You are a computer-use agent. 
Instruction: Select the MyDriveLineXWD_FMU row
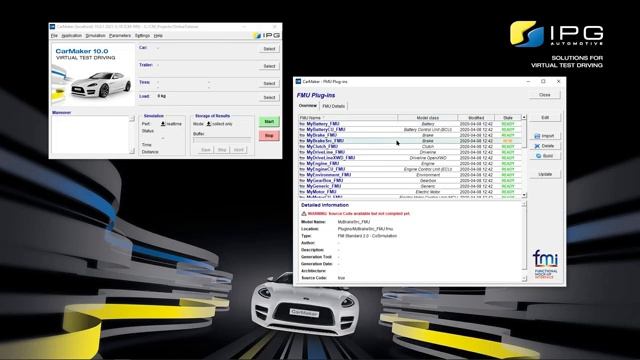[410, 158]
